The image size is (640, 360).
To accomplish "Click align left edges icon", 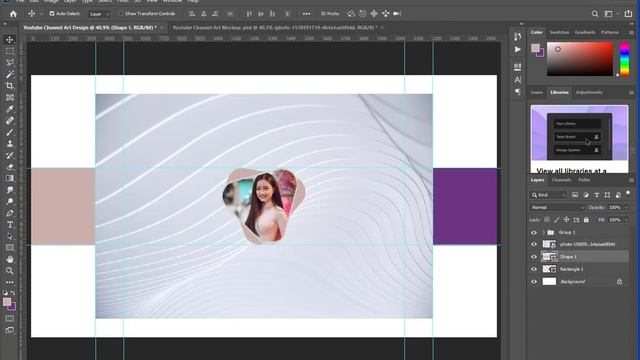I will (x=192, y=14).
